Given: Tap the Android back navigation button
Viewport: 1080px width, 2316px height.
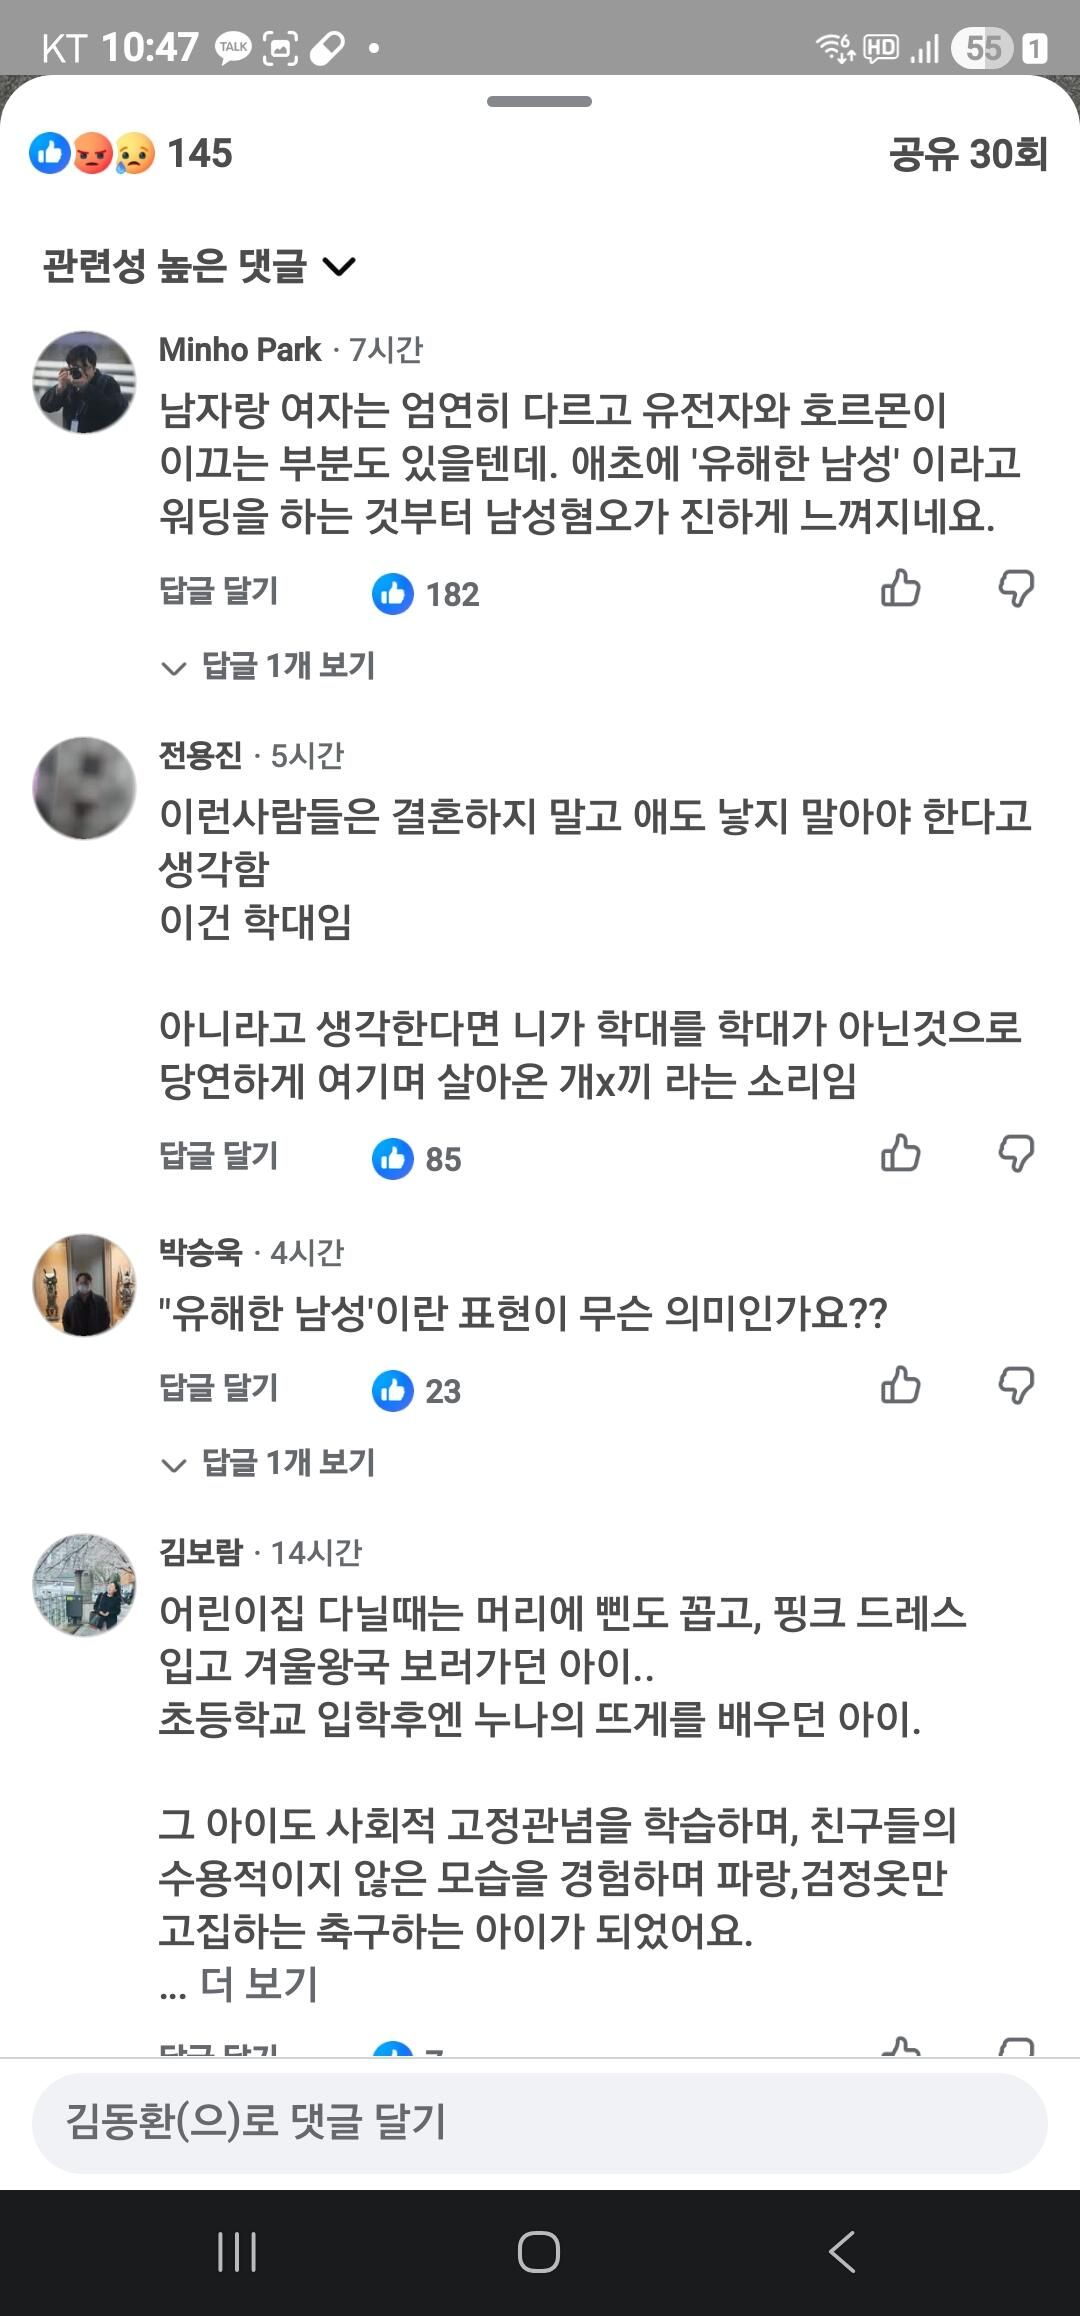Looking at the screenshot, I should pyautogui.click(x=842, y=2252).
